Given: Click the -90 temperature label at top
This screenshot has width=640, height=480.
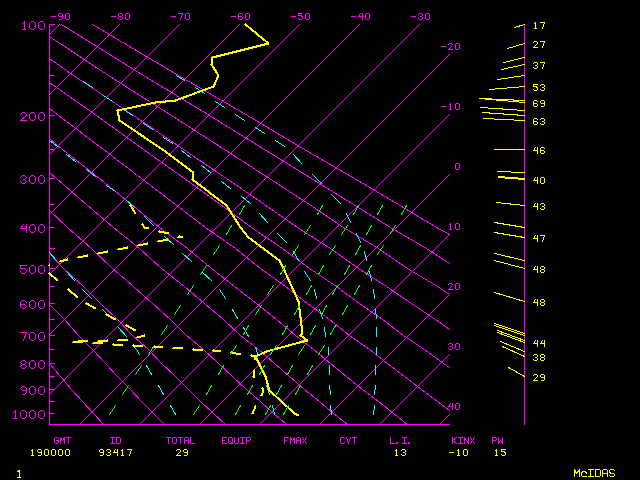Looking at the screenshot, I should tap(60, 16).
